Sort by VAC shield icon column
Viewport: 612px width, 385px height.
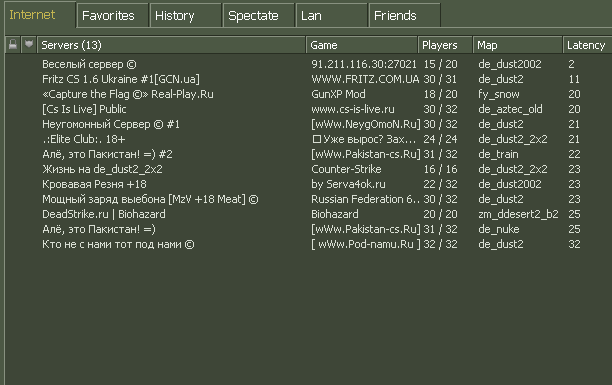click(x=29, y=45)
